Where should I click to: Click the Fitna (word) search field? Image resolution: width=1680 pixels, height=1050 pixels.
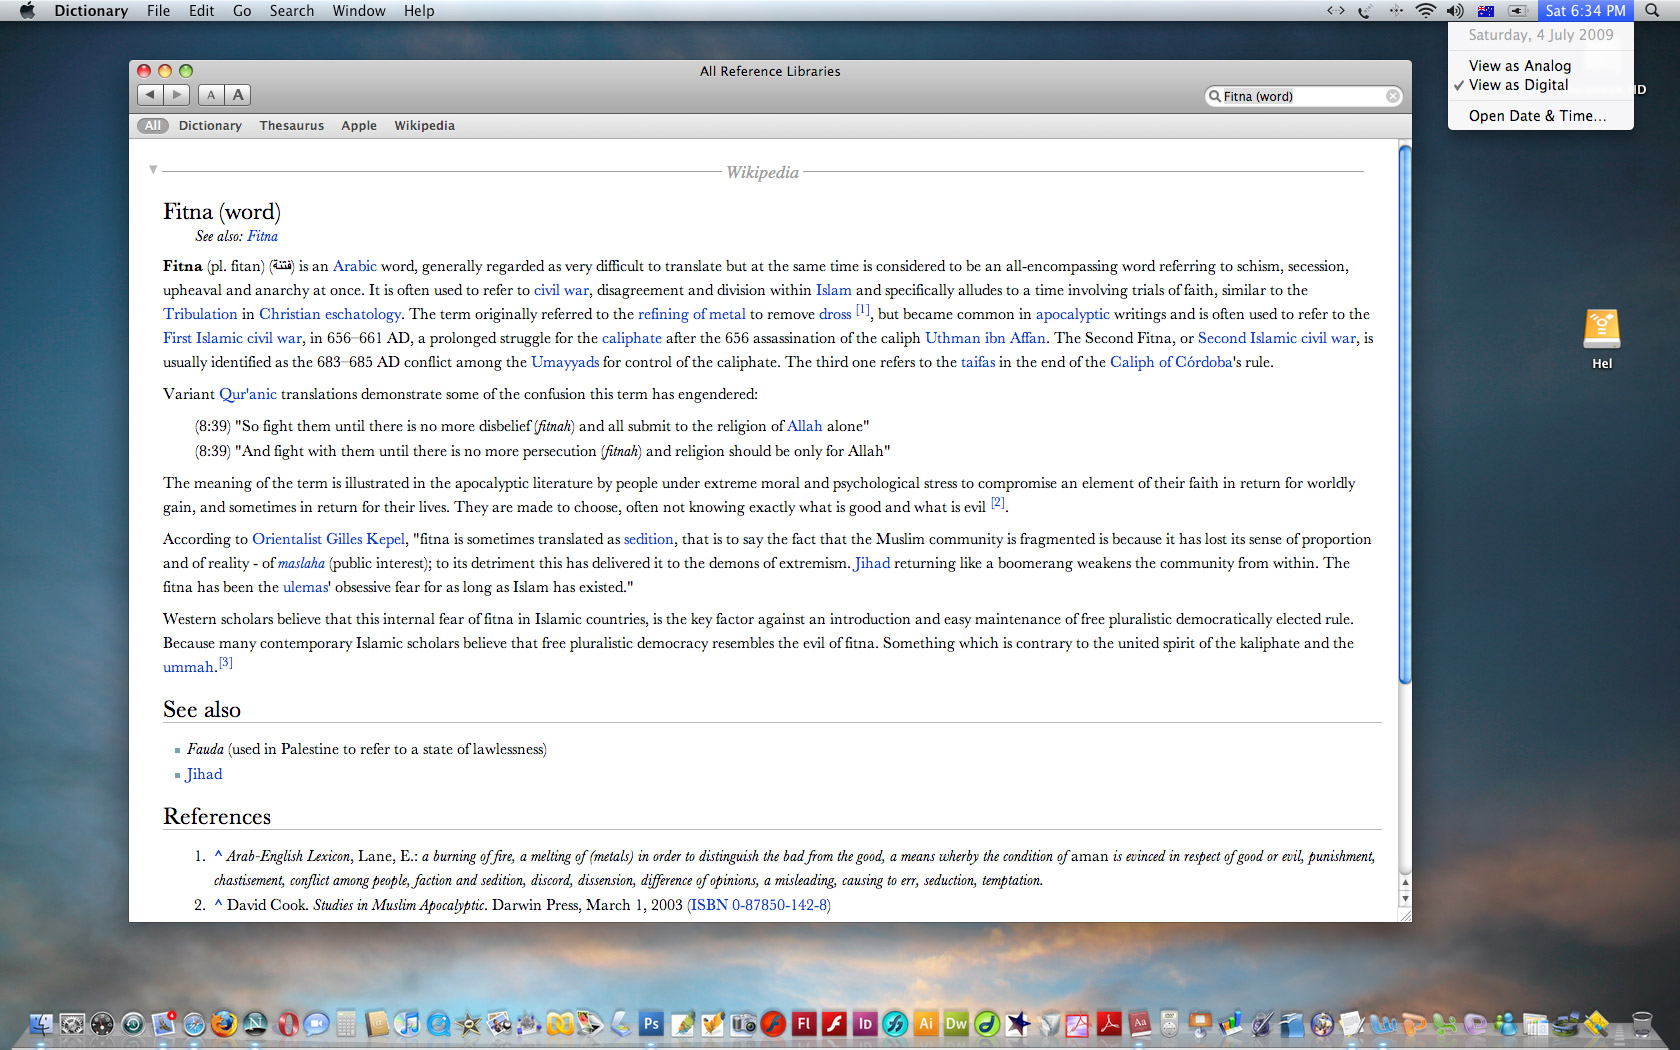pyautogui.click(x=1303, y=96)
